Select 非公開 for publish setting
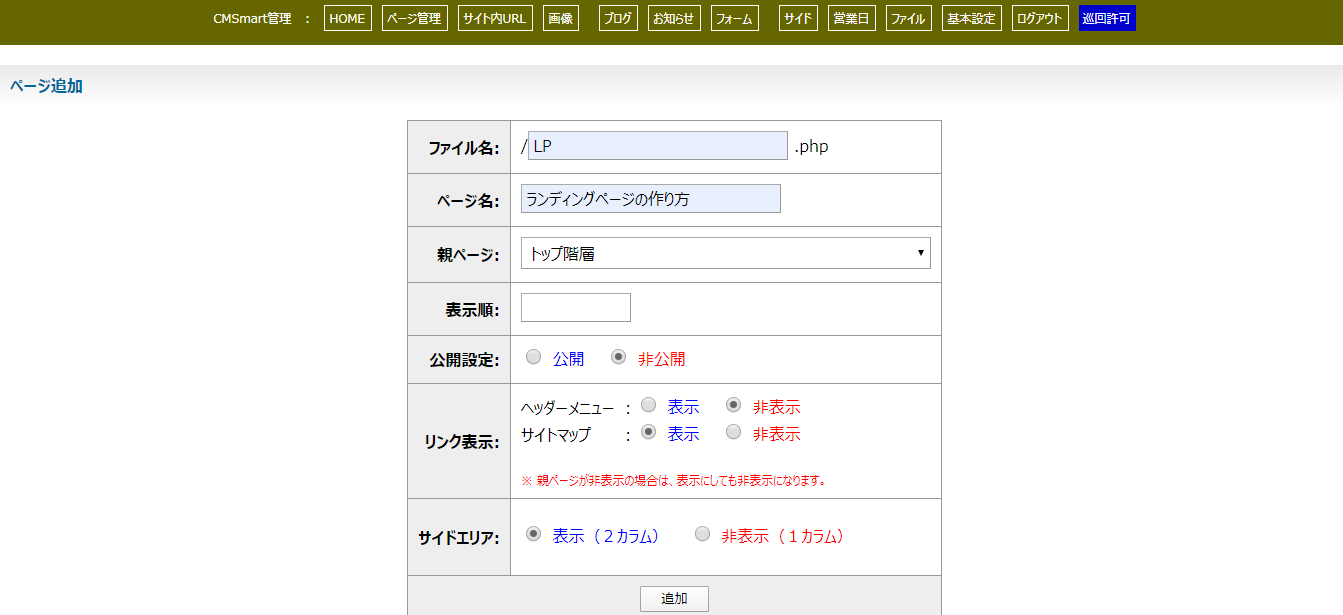 point(619,357)
